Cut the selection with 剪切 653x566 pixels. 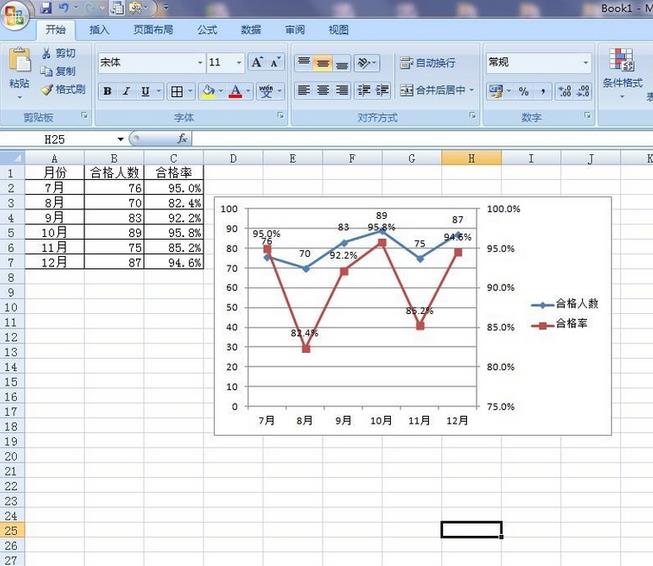click(59, 53)
